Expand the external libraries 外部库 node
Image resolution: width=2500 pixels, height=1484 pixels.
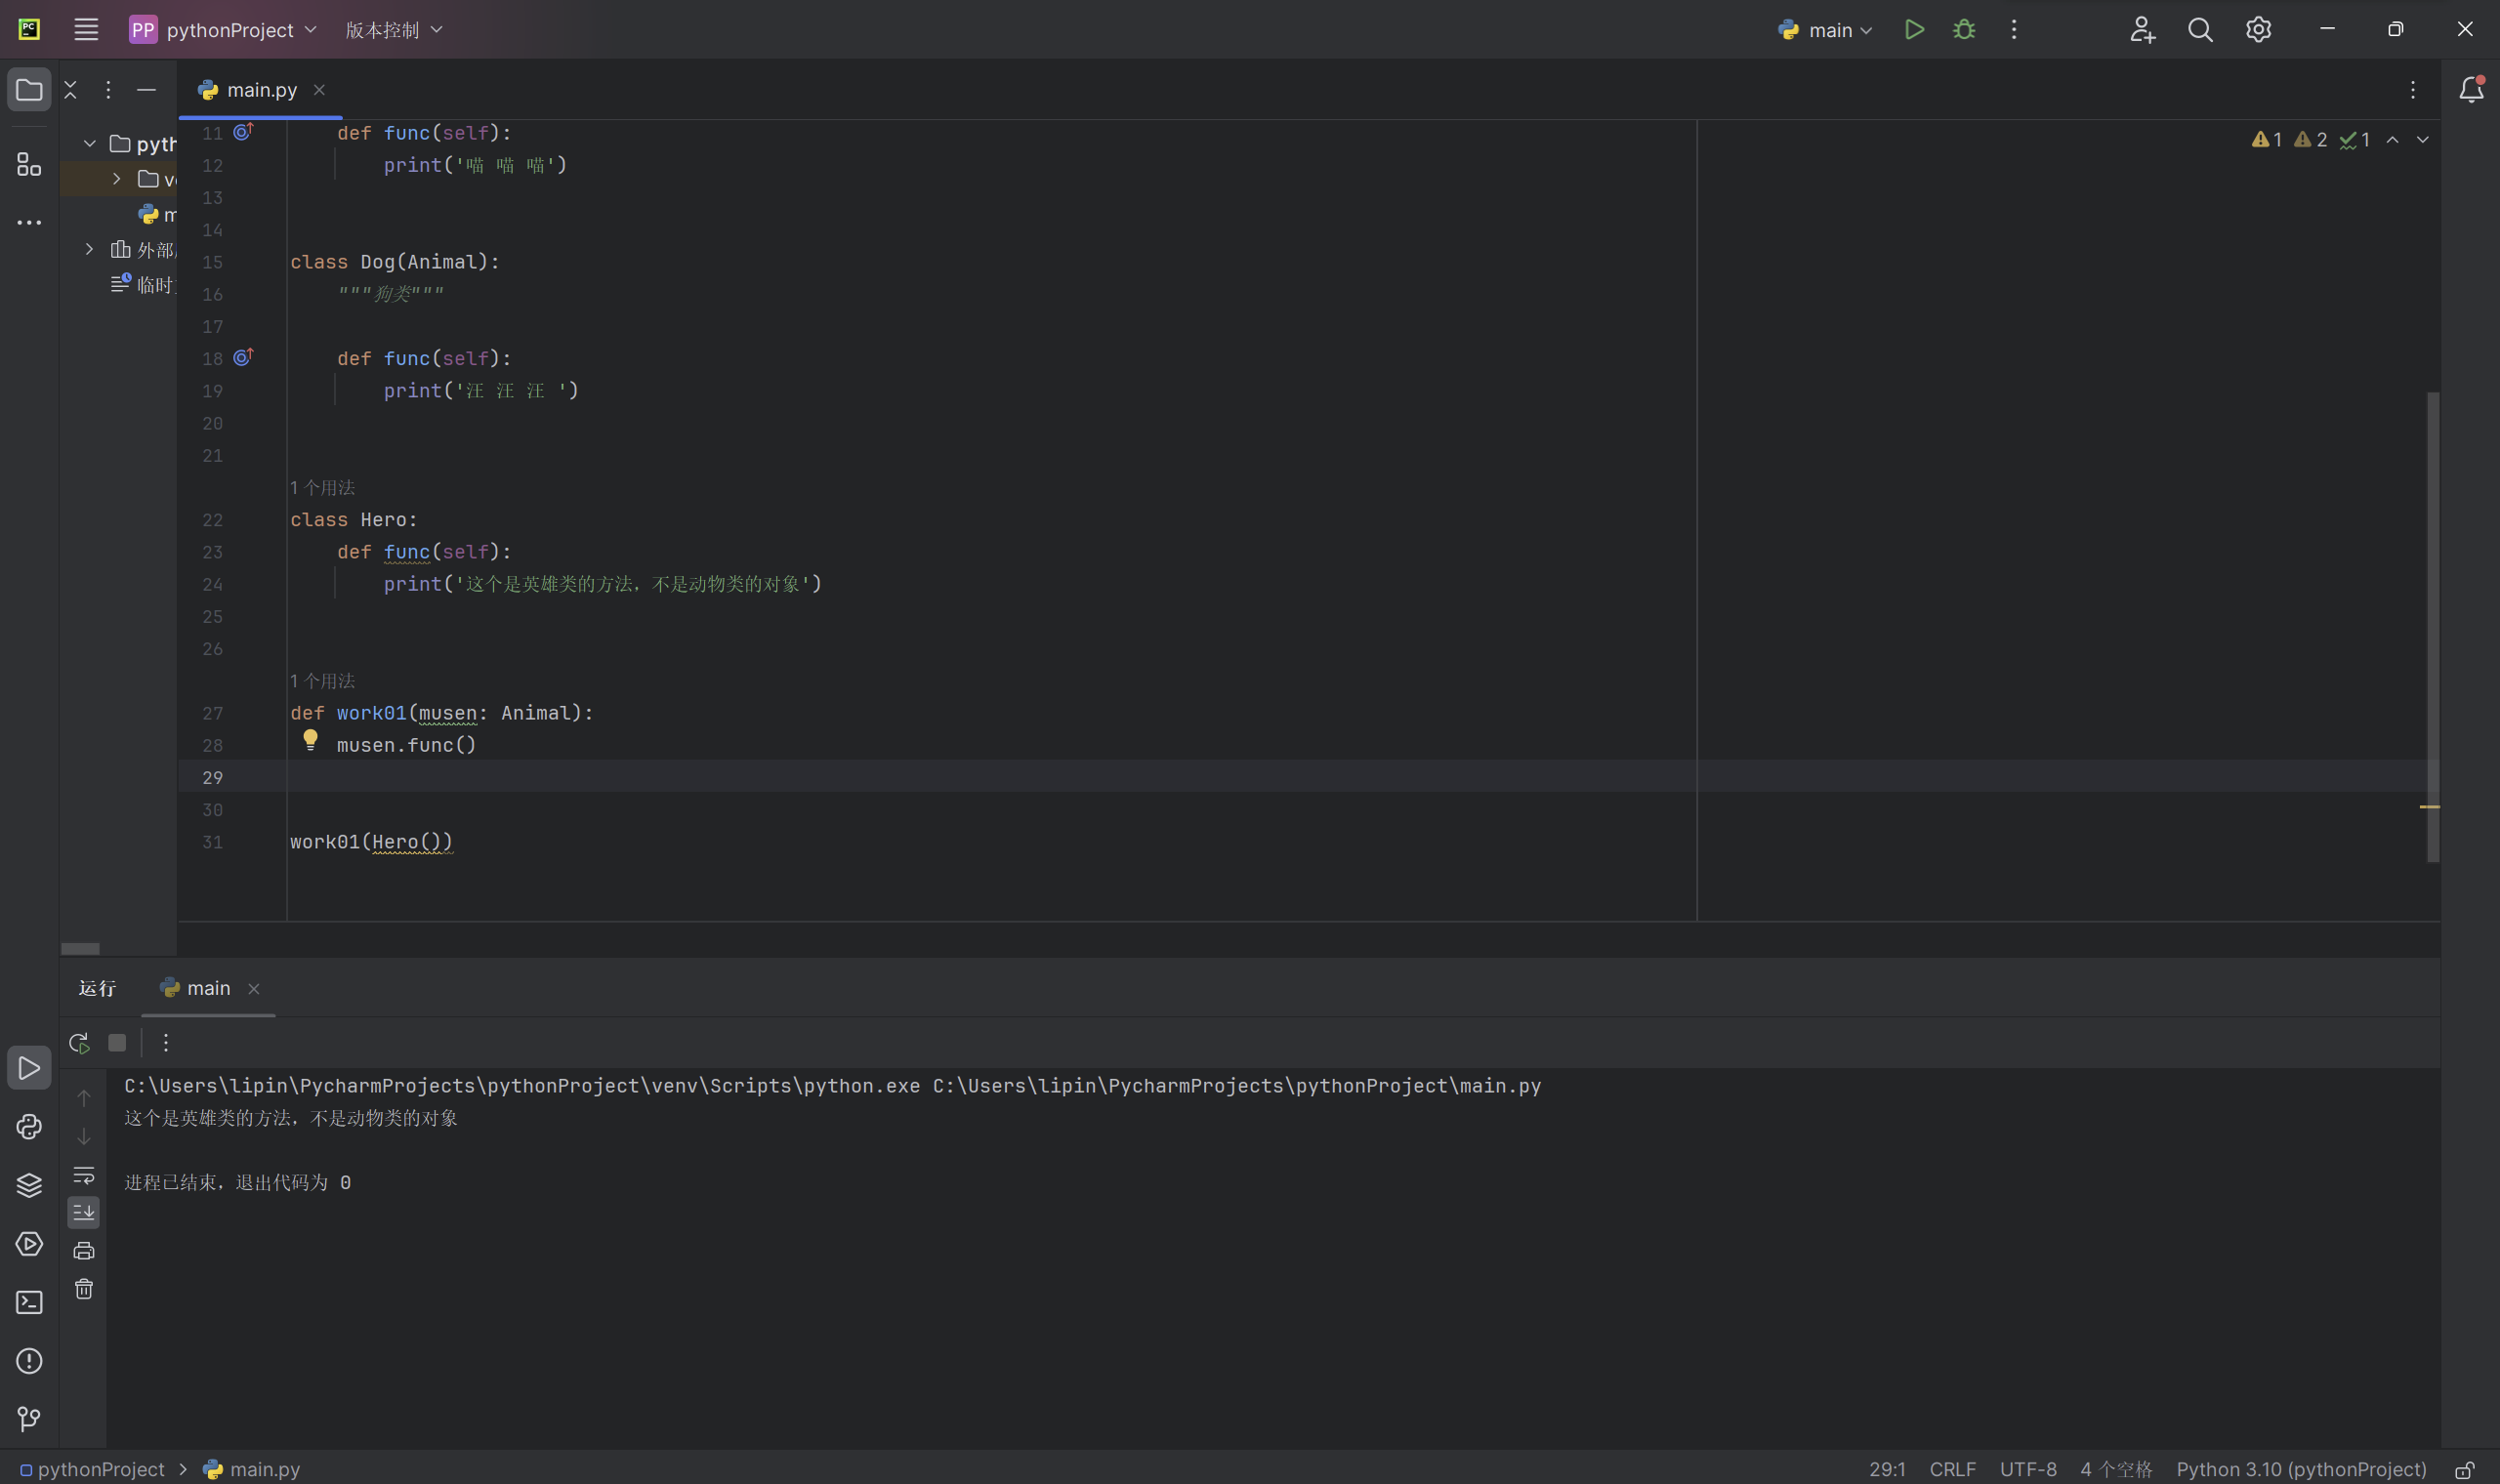point(90,249)
